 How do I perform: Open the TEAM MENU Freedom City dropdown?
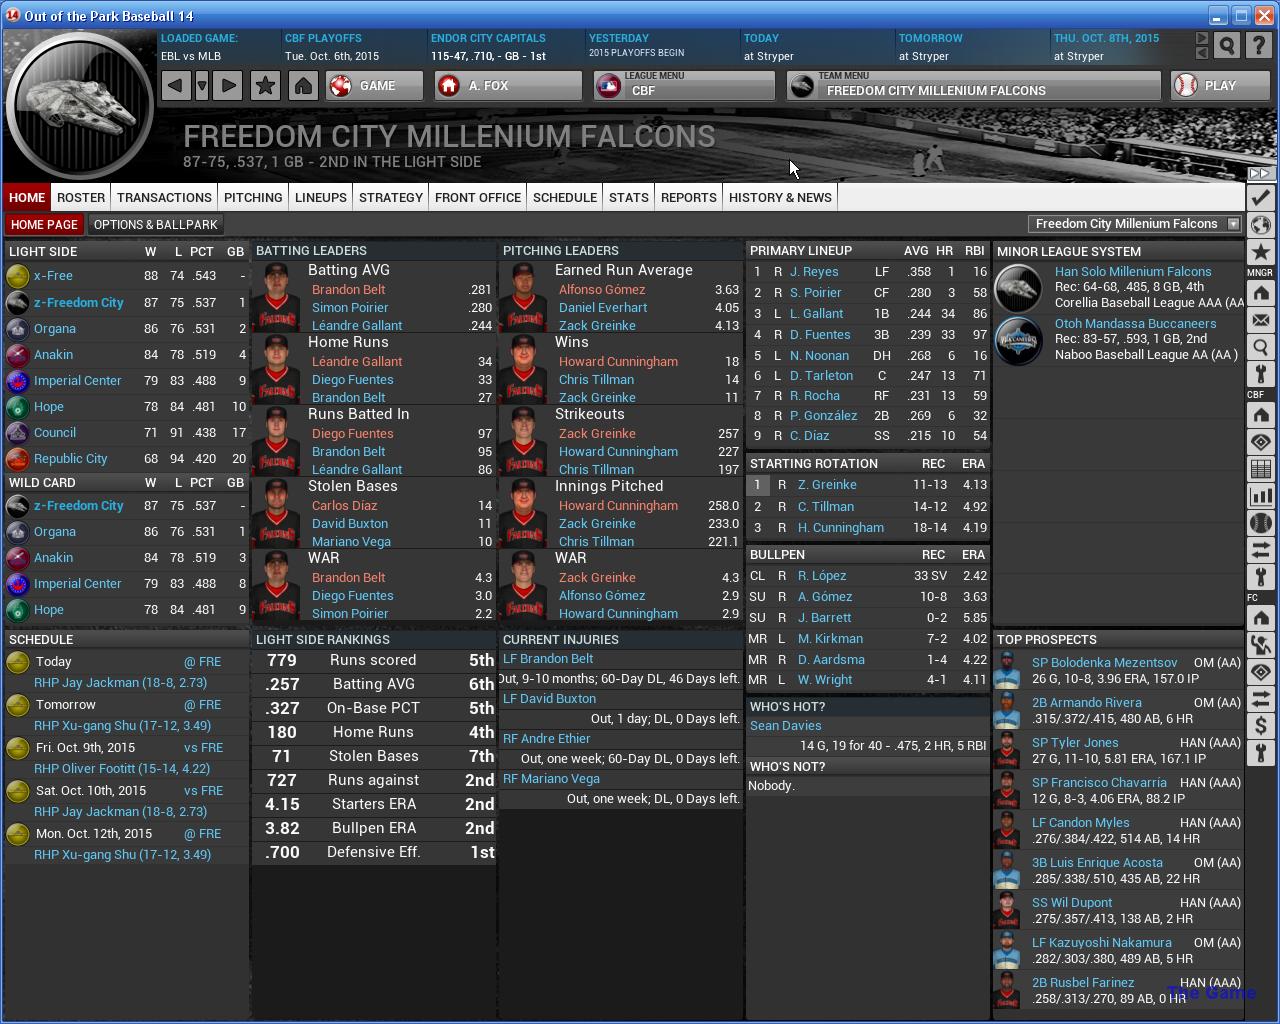974,86
